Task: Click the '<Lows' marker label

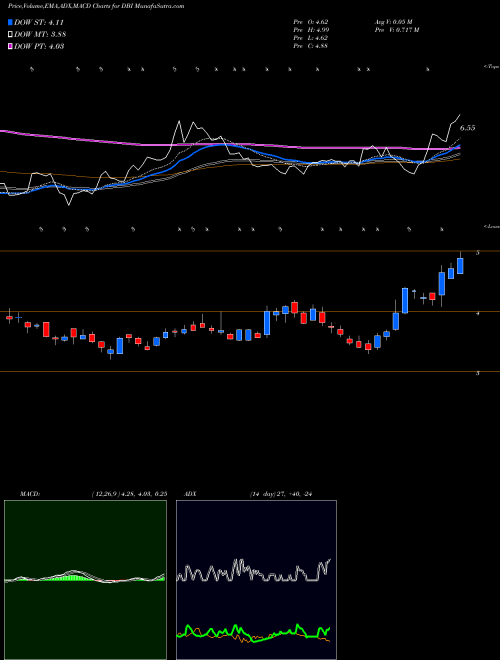Action: [x=492, y=226]
